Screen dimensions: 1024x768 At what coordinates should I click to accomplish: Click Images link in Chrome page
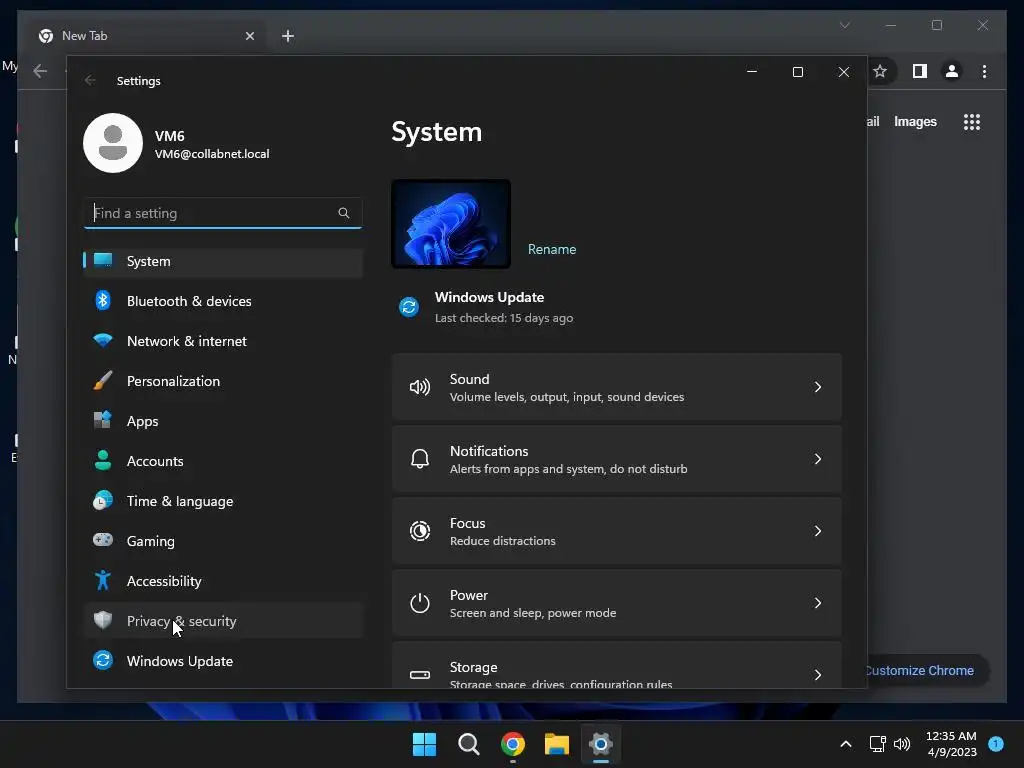(x=916, y=122)
